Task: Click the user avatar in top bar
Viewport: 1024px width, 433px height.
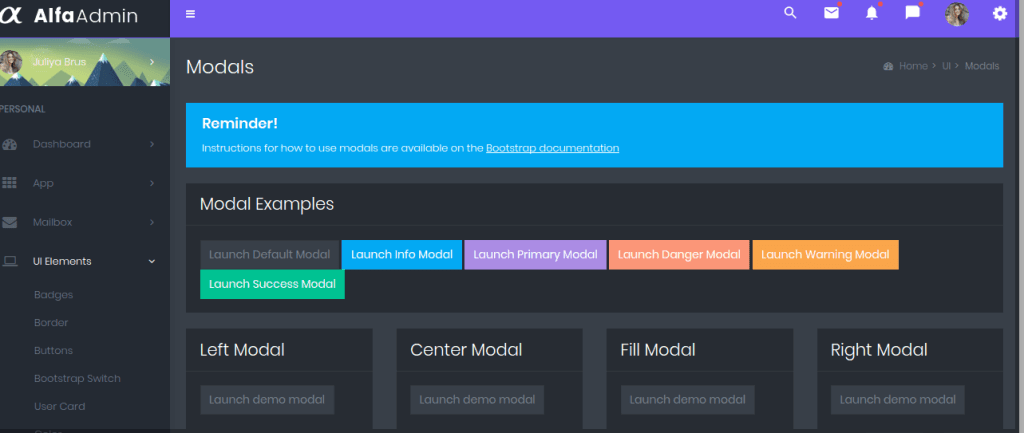Action: point(957,14)
